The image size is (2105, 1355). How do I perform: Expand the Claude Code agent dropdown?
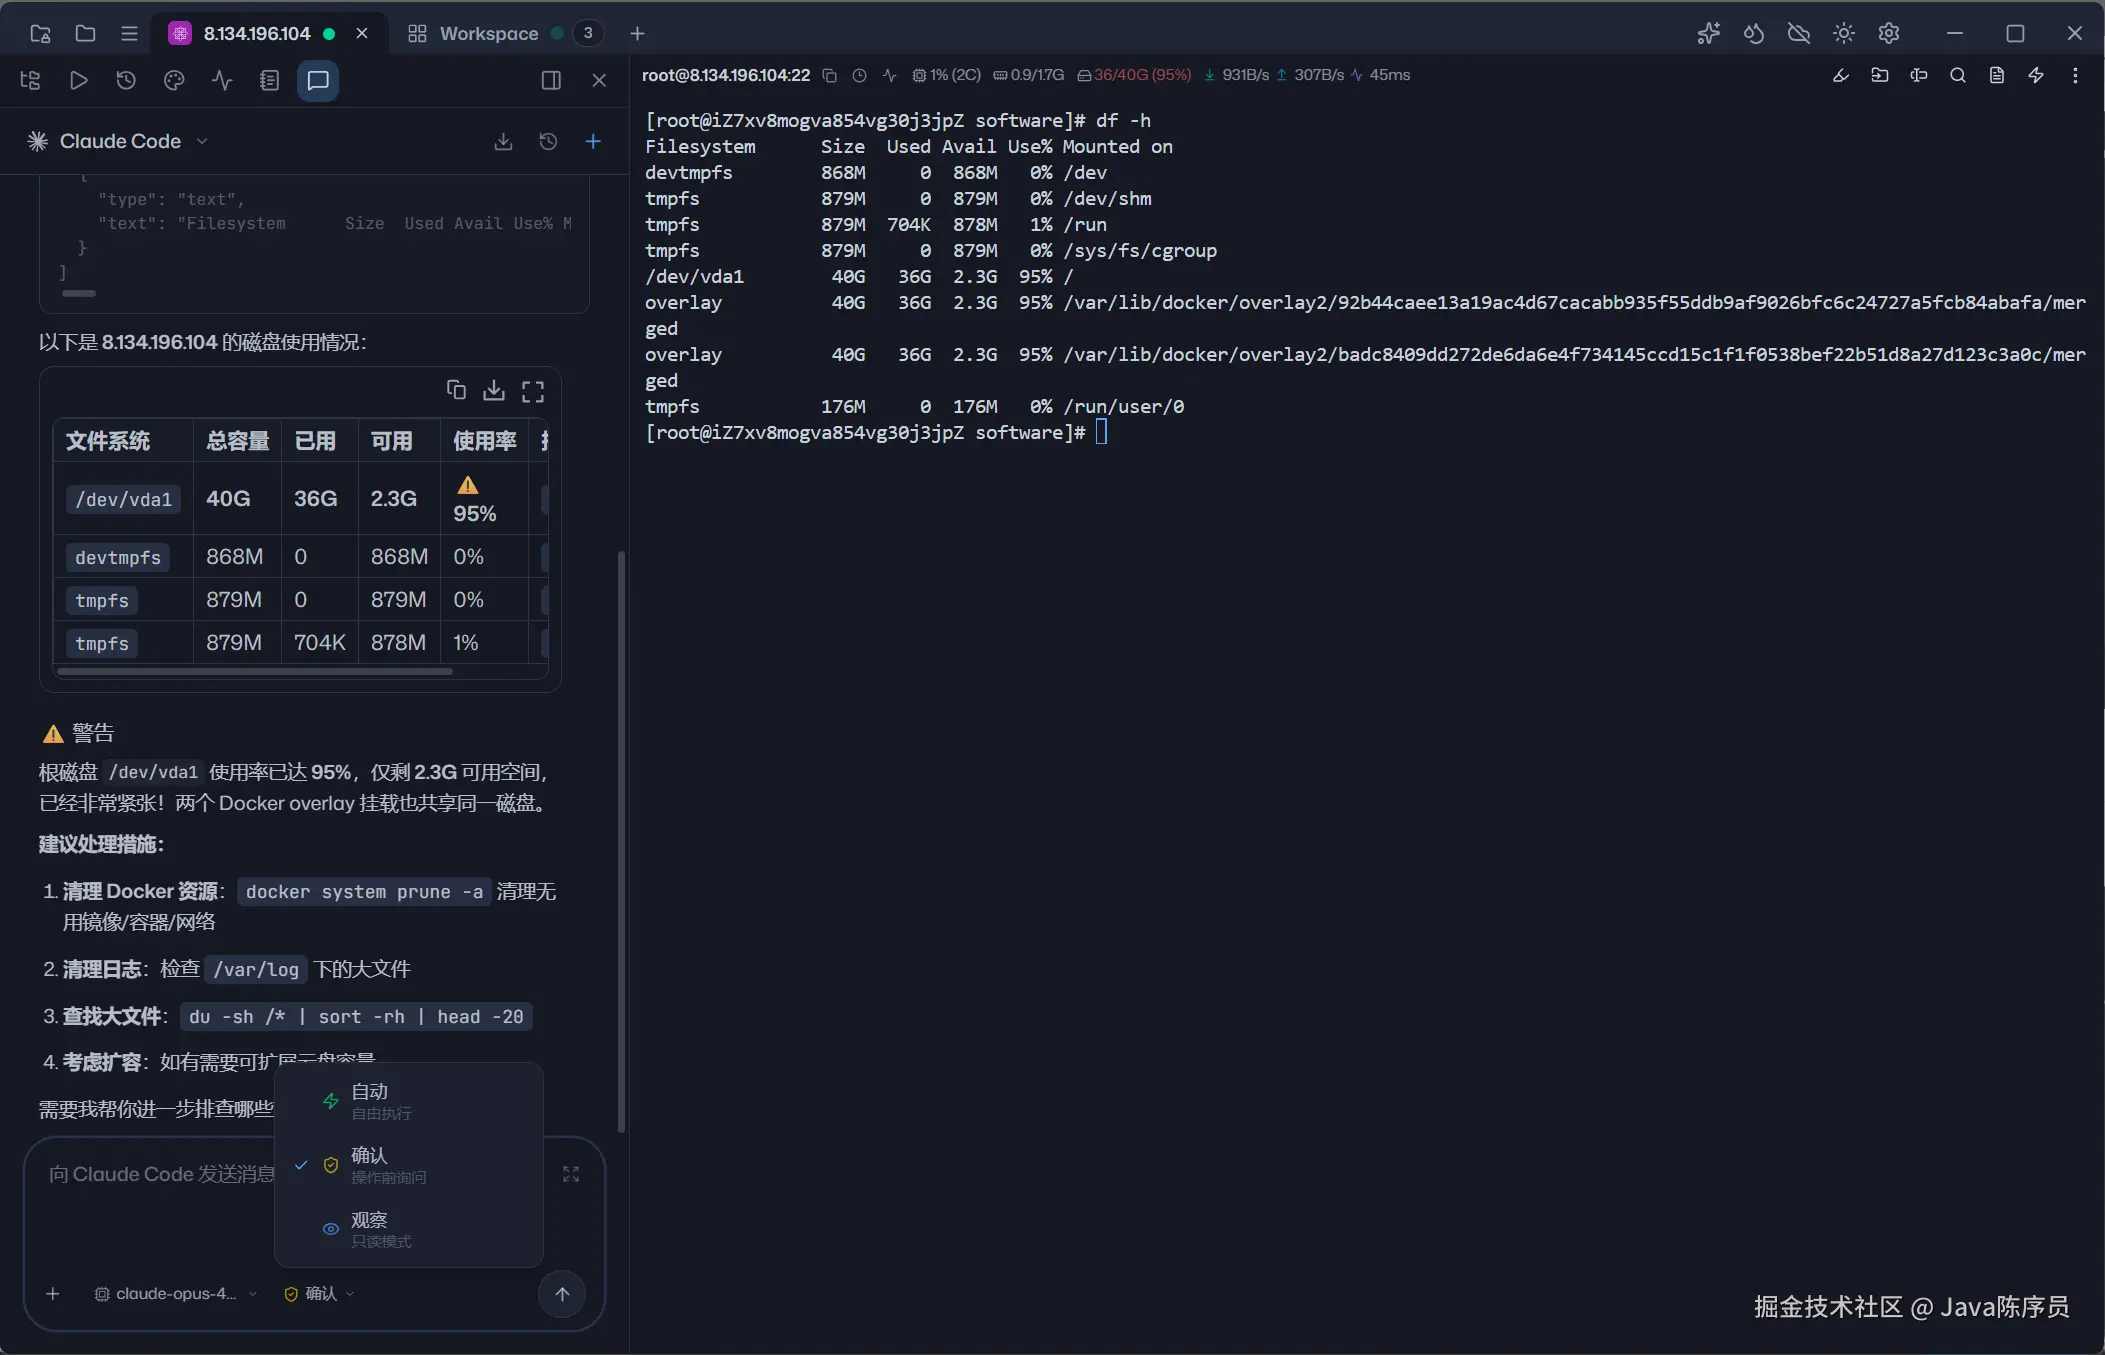(118, 141)
